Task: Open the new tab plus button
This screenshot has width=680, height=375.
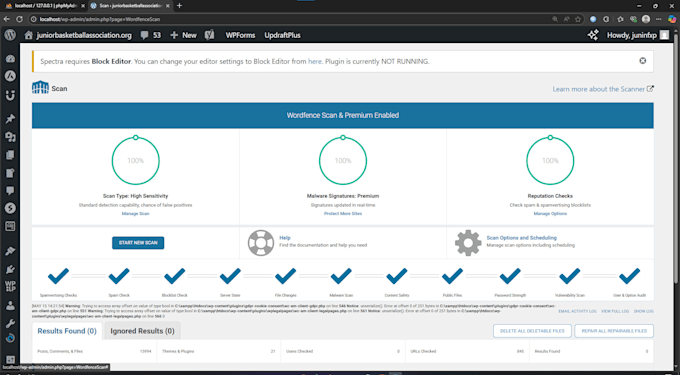Action: point(180,6)
